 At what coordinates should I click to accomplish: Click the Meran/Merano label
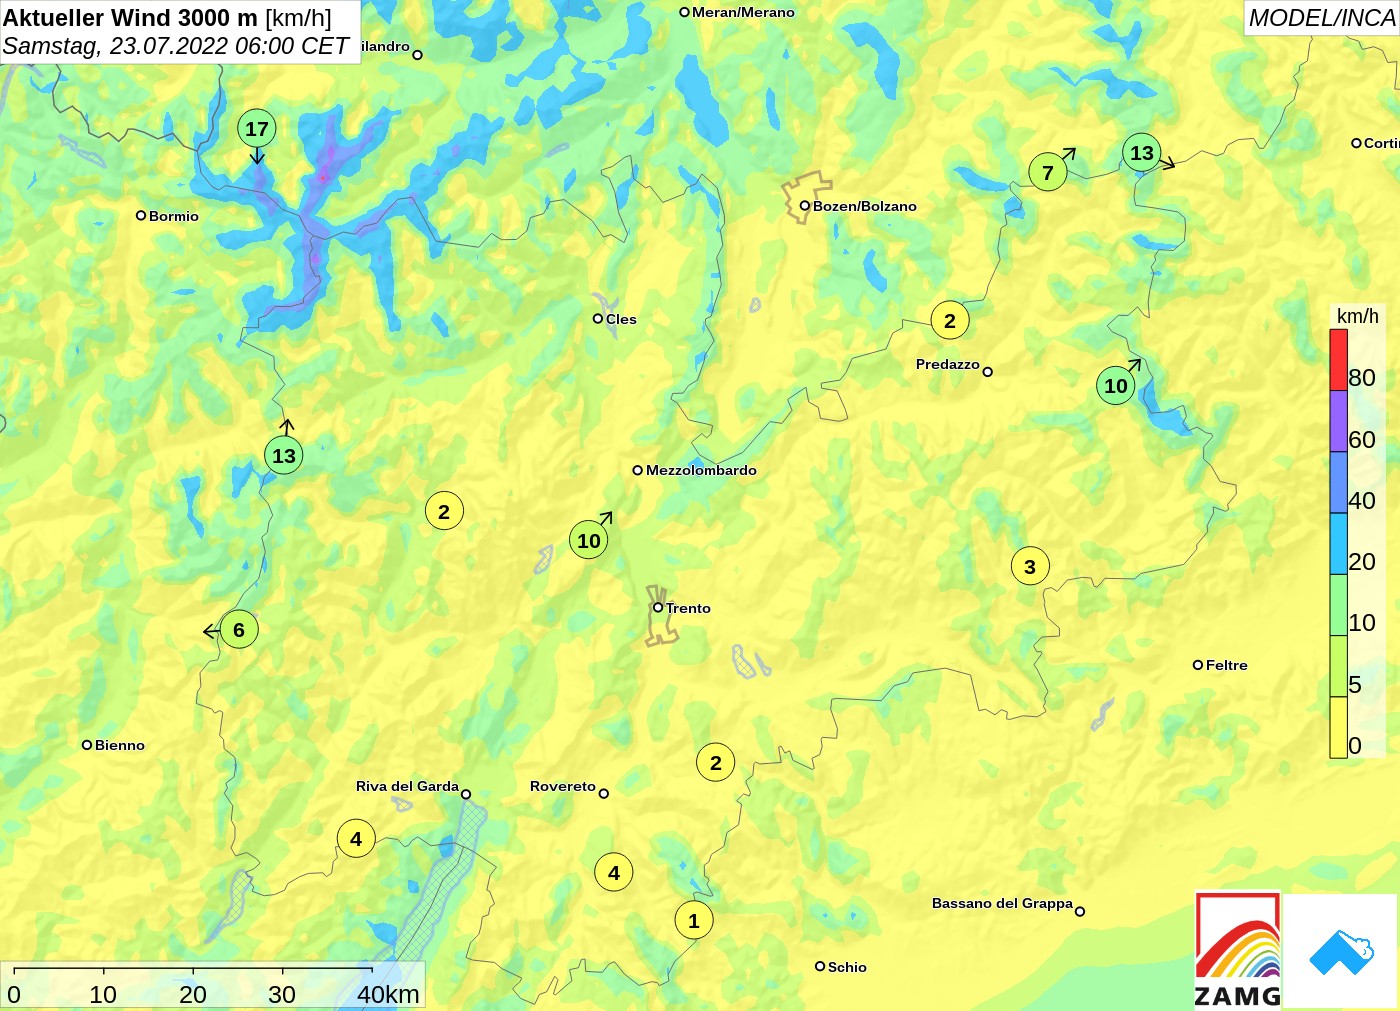[743, 12]
